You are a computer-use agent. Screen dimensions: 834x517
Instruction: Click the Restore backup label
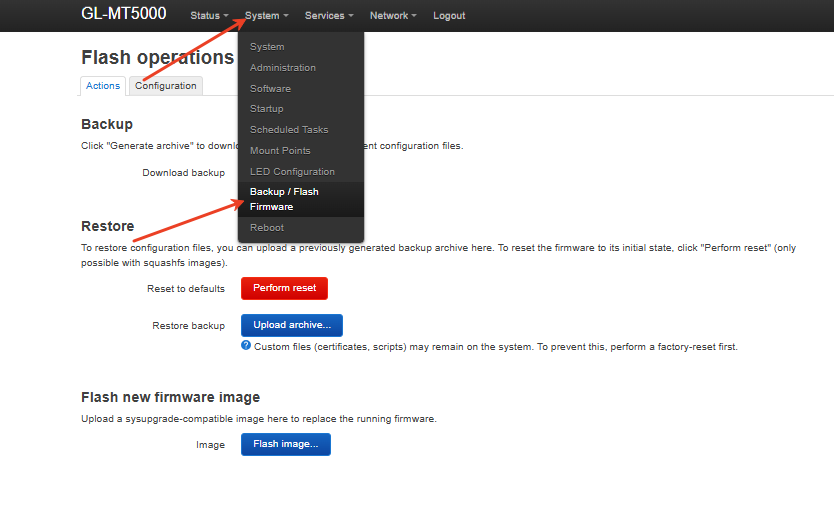[x=188, y=326]
